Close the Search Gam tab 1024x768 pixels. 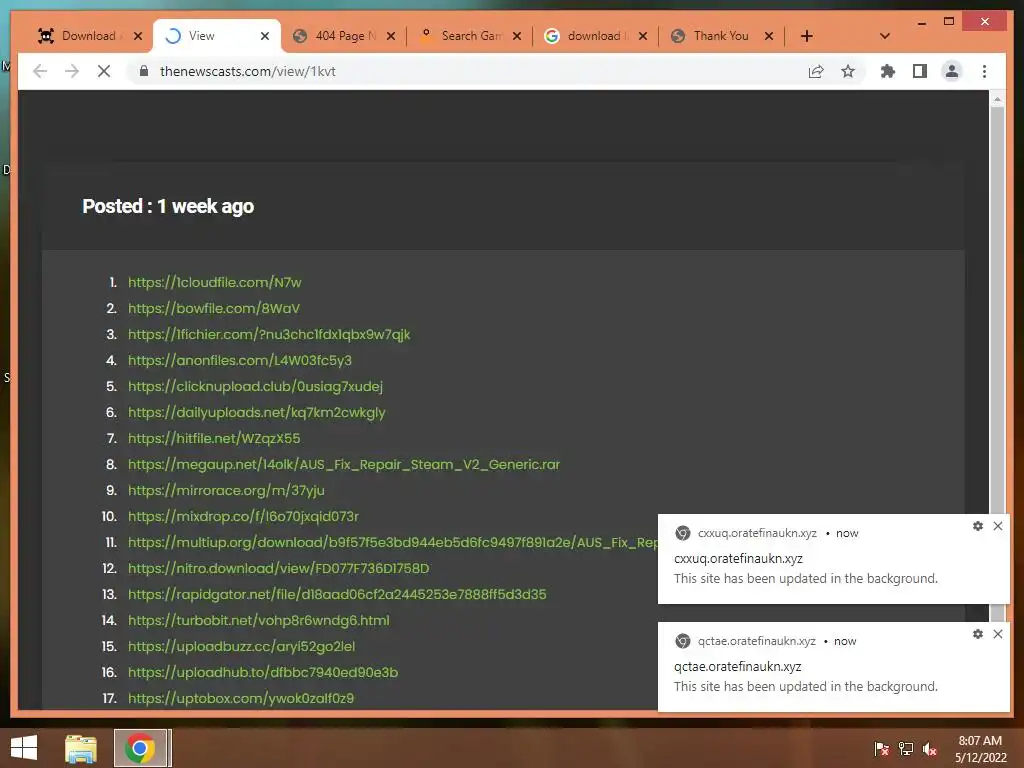[517, 36]
